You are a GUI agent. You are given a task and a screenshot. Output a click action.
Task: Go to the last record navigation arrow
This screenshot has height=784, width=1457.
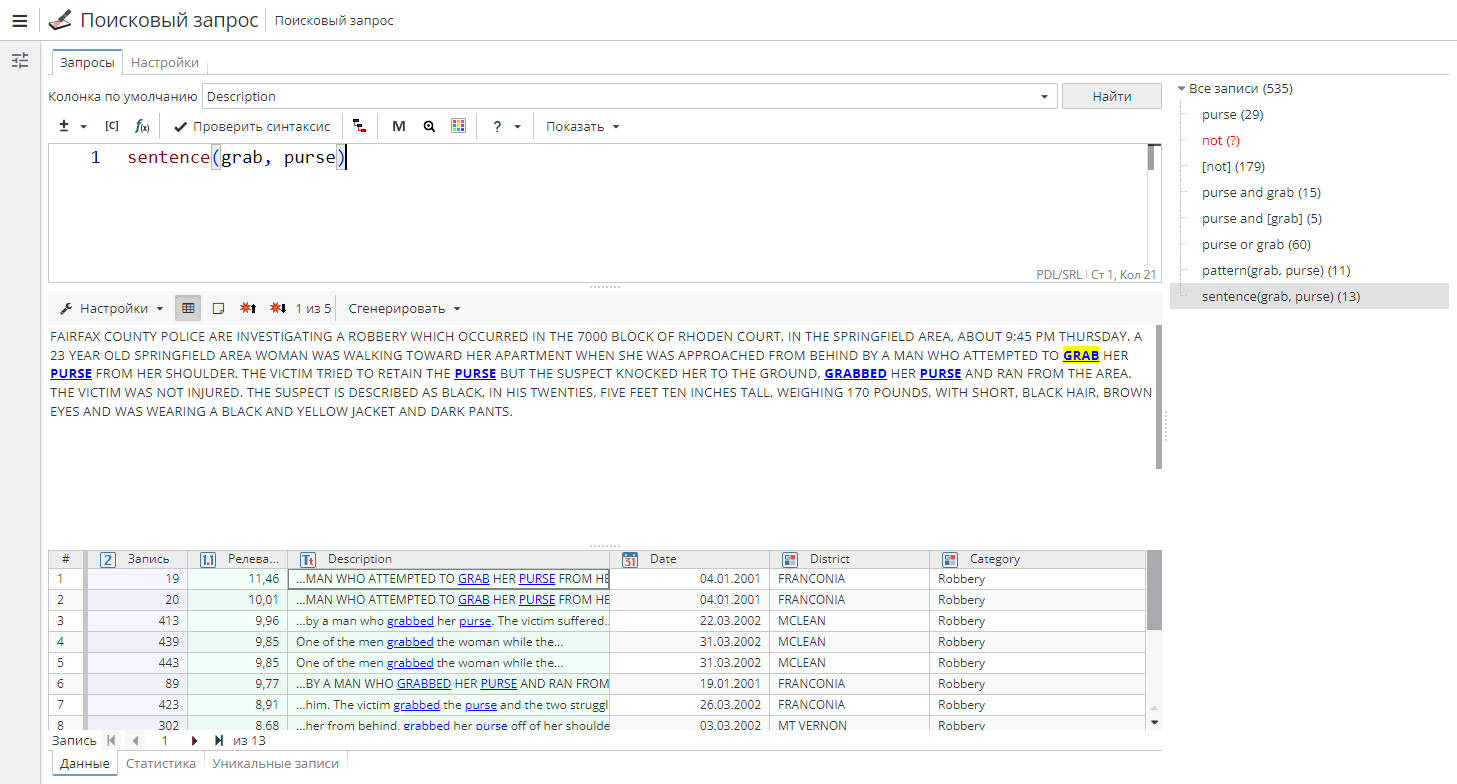[x=219, y=741]
